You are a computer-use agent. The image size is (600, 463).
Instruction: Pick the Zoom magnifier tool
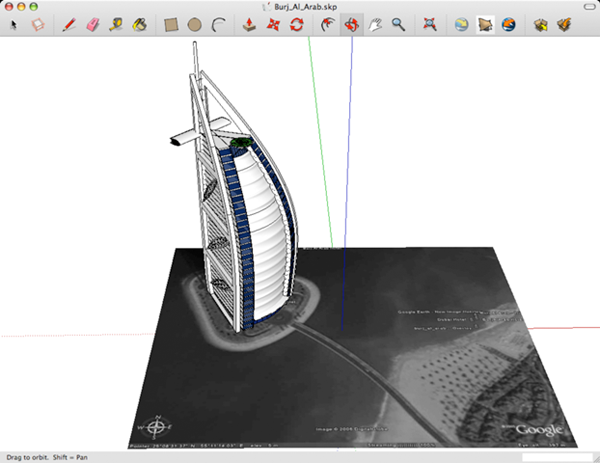point(398,24)
